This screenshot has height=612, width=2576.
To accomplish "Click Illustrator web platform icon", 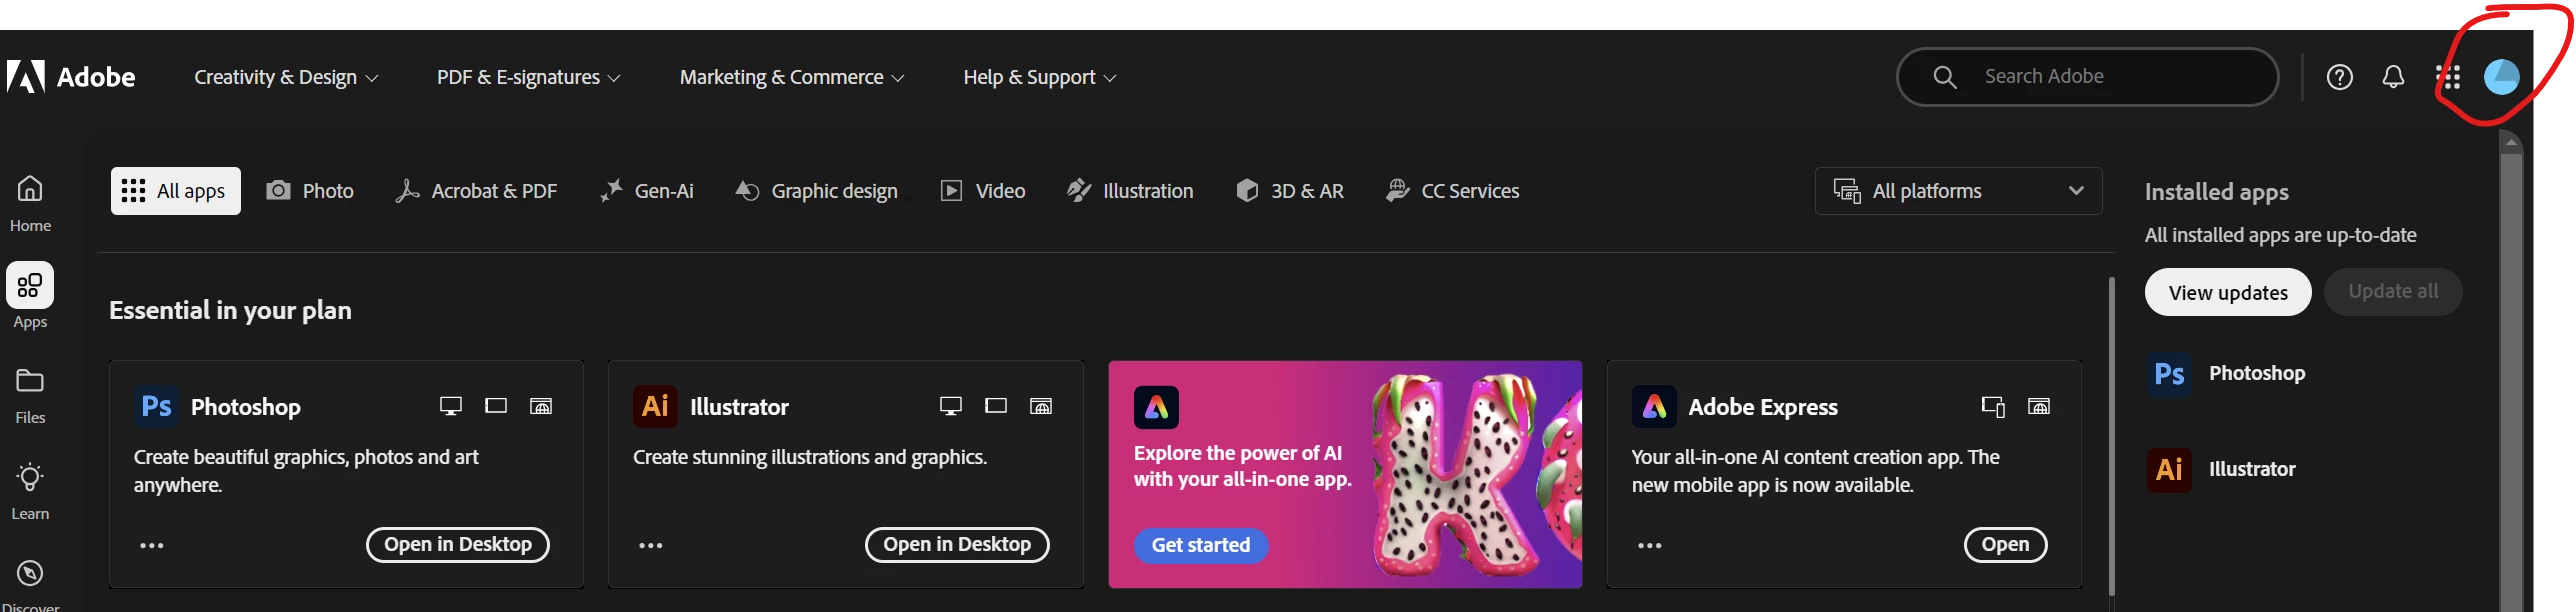I will point(1041,406).
